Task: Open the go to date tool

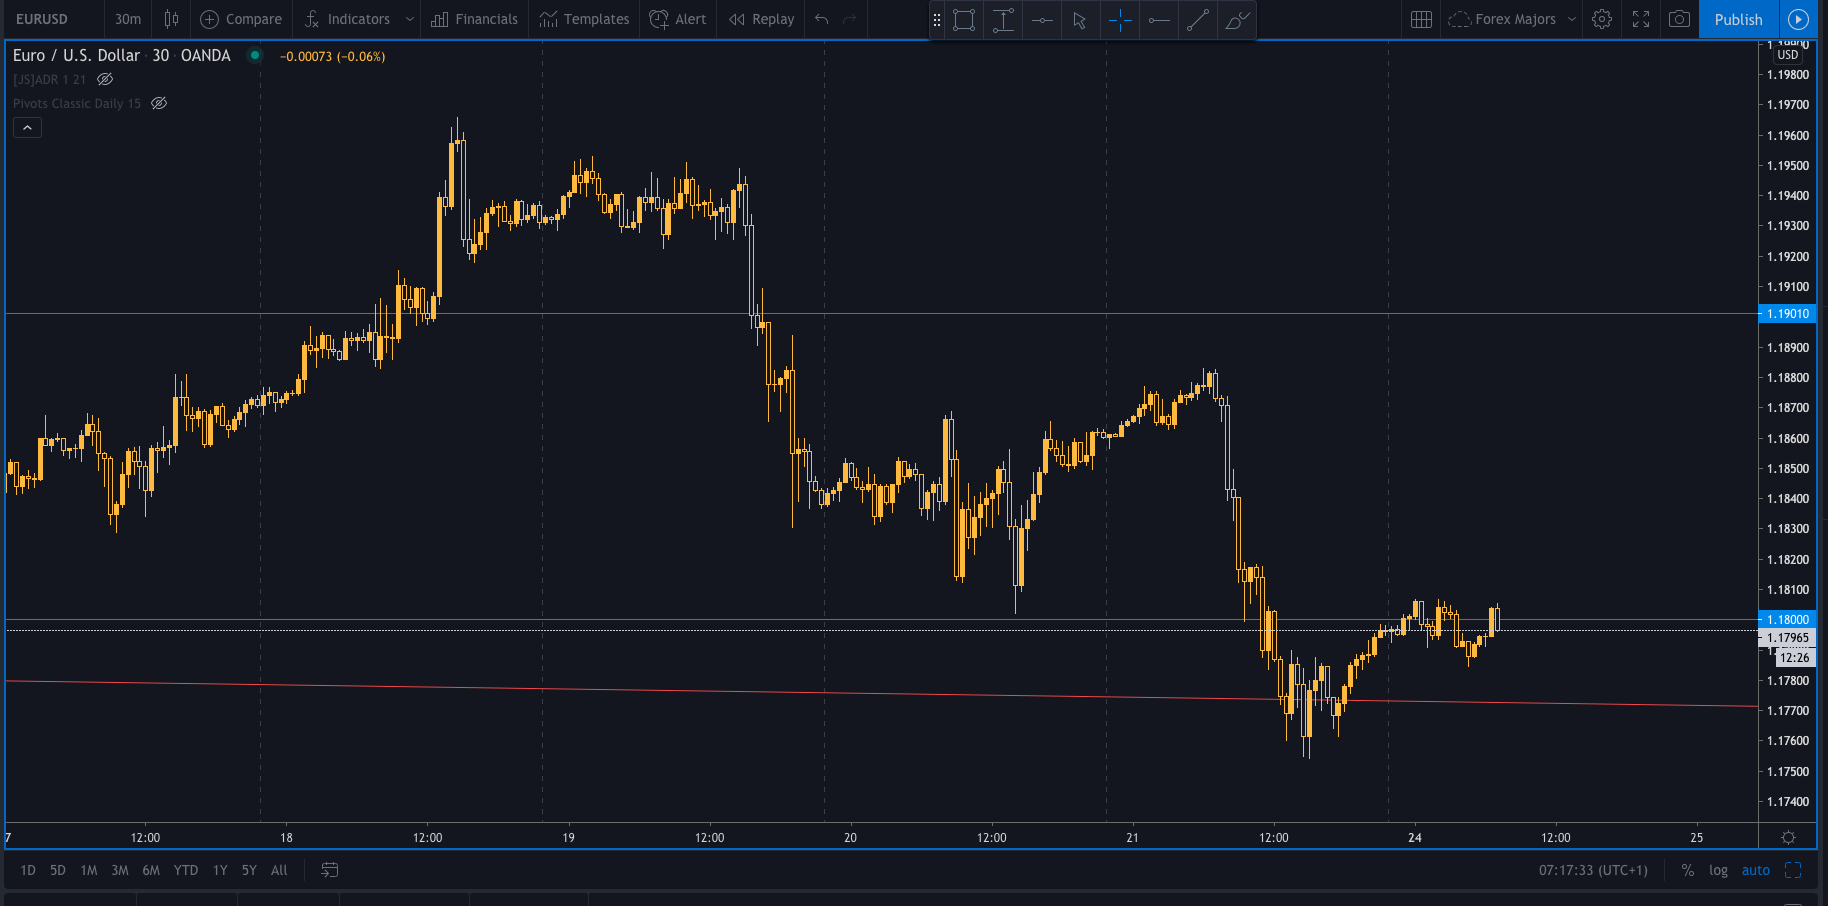Action: coord(330,870)
